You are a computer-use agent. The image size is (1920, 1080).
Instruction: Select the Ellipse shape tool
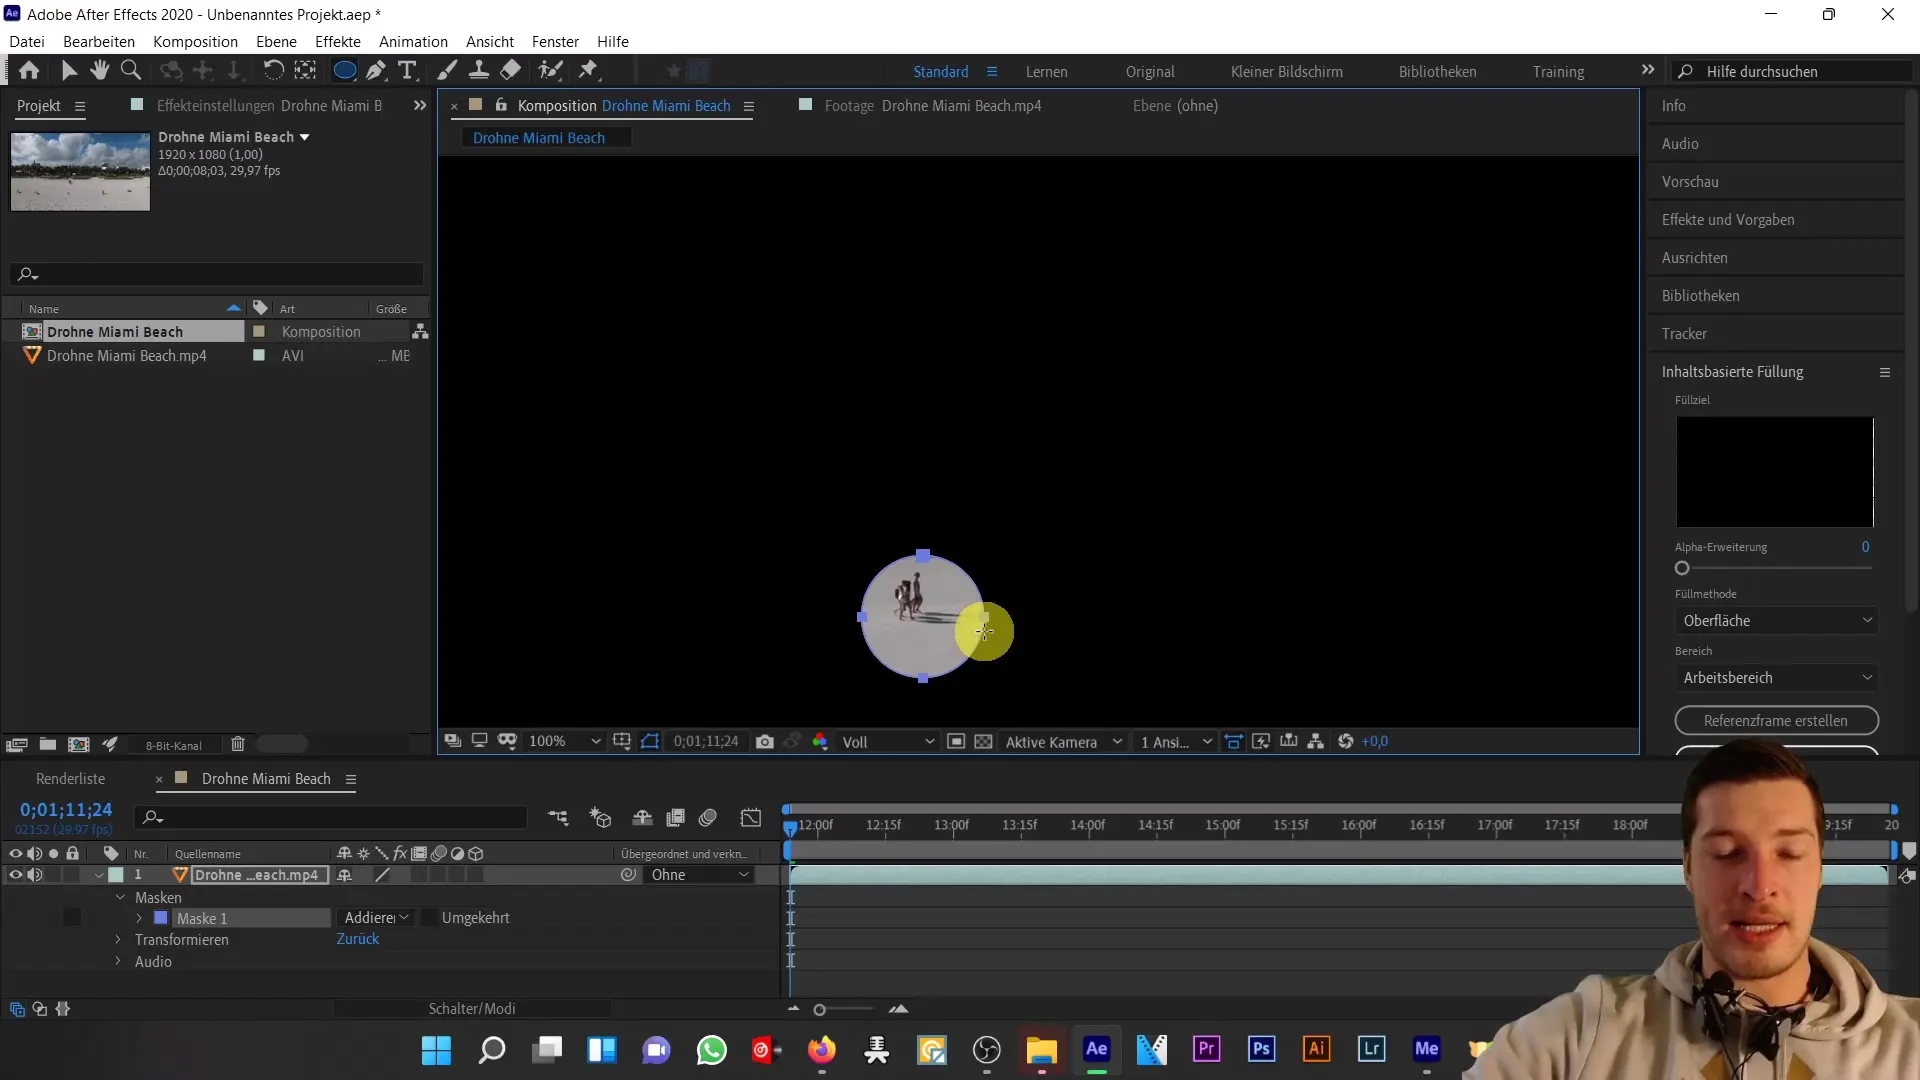[x=344, y=70]
